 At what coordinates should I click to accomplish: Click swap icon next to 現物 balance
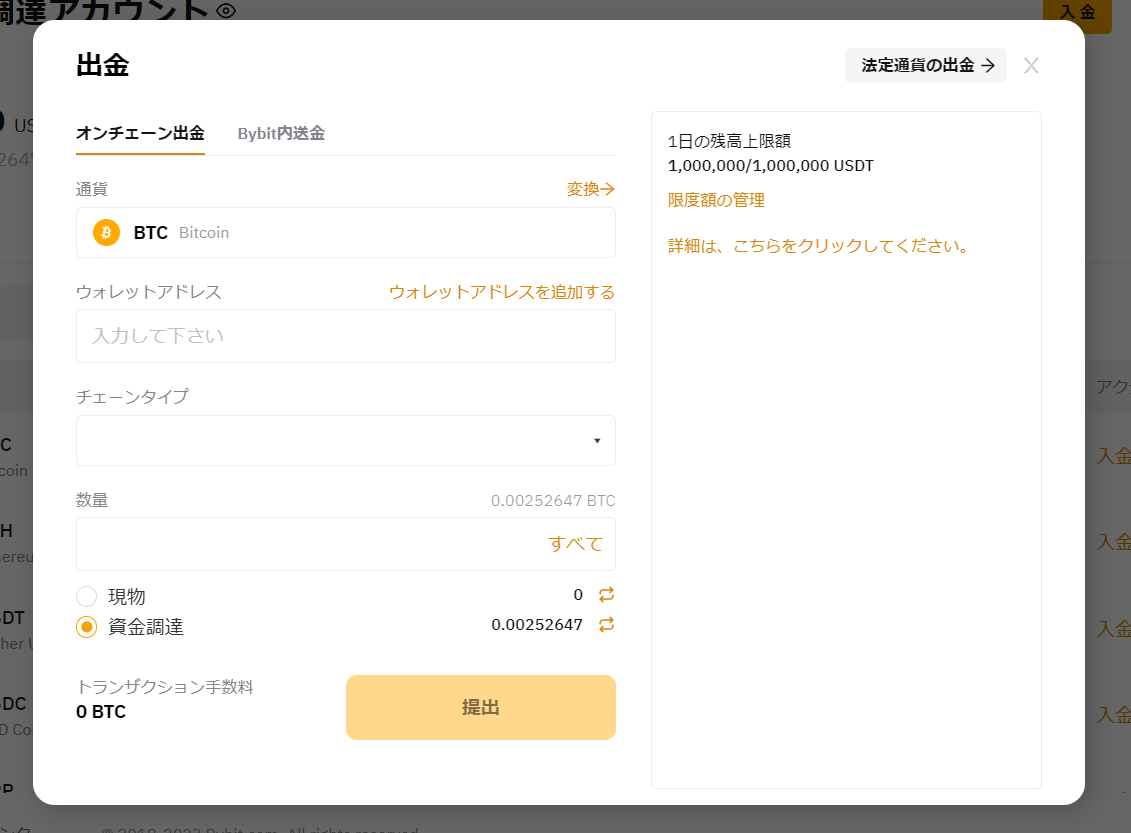(x=606, y=595)
